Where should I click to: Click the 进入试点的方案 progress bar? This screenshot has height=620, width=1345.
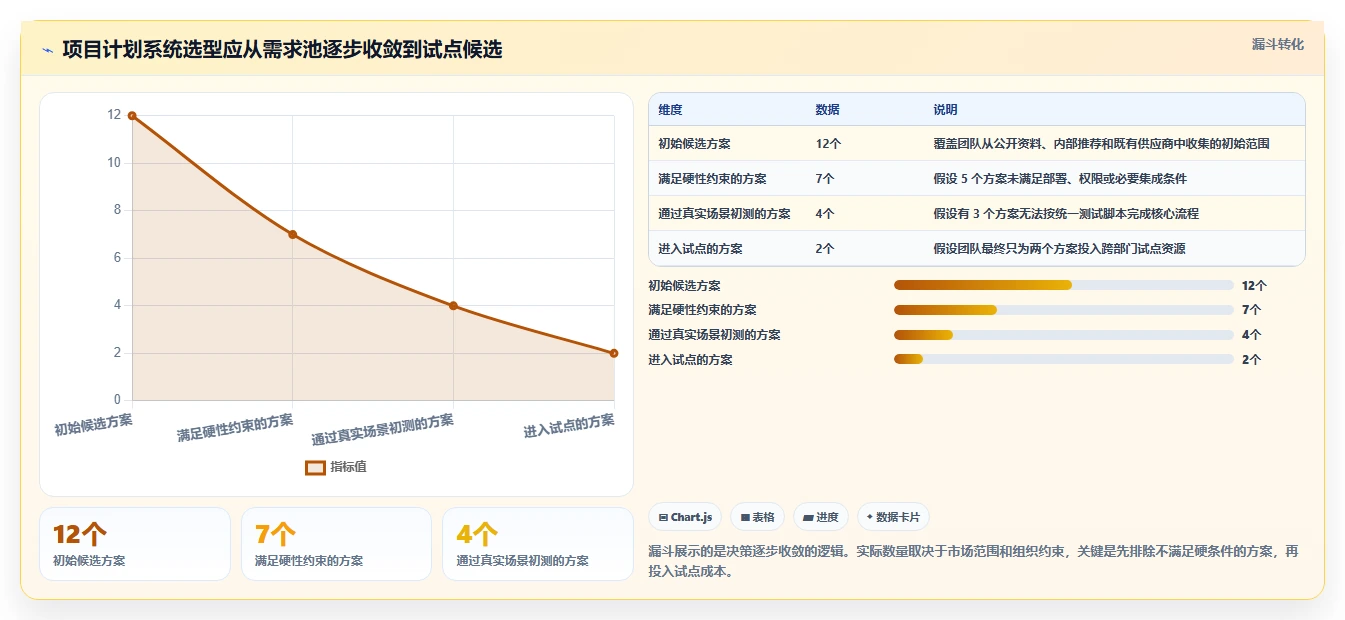[1063, 360]
